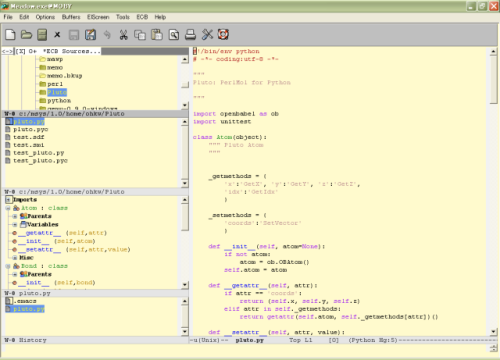Screen dimensions: 500x360
Task: Open test.smi in the sources list
Action: (x=29, y=145)
